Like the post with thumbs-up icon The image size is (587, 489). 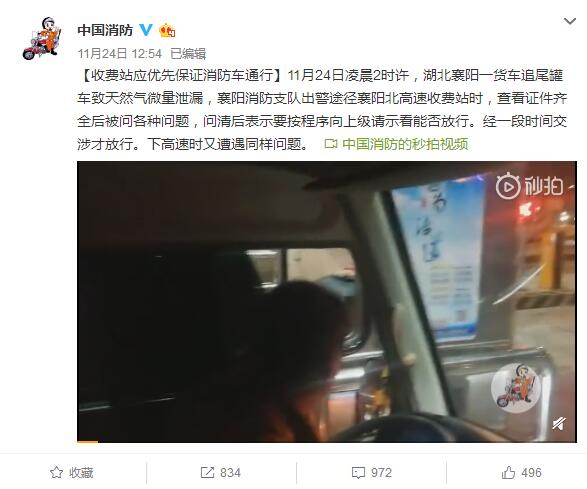(508, 473)
